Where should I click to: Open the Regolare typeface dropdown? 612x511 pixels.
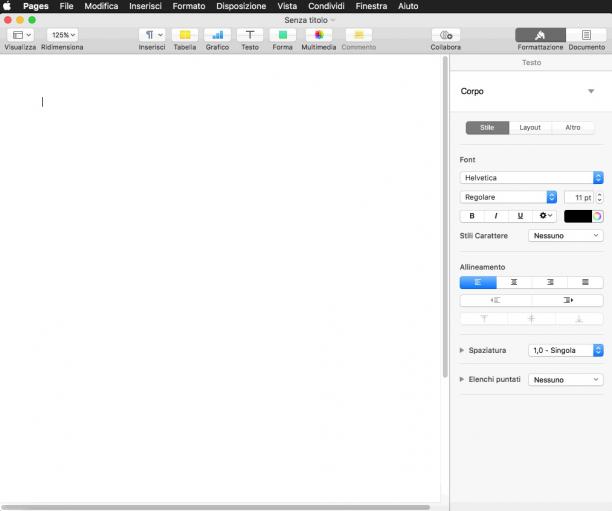pos(508,197)
